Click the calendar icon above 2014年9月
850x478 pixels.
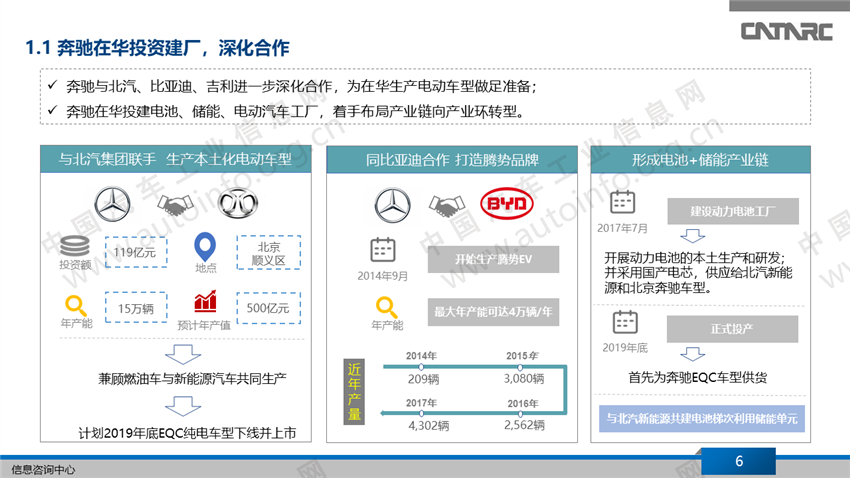[383, 250]
